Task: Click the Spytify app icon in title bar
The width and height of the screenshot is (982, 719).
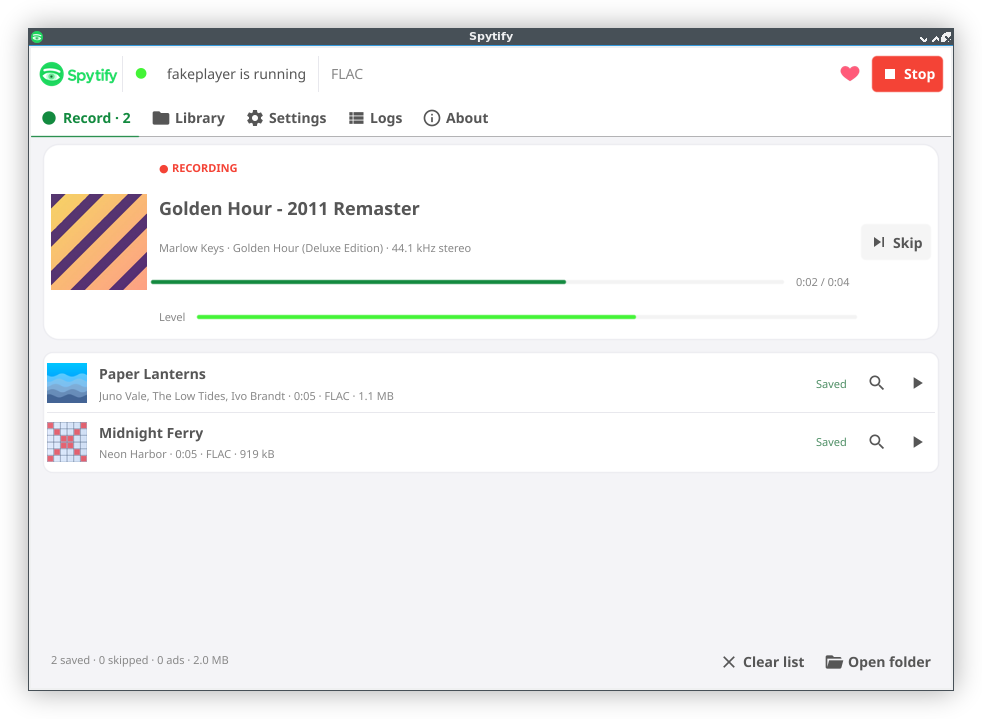Action: pyautogui.click(x=37, y=37)
